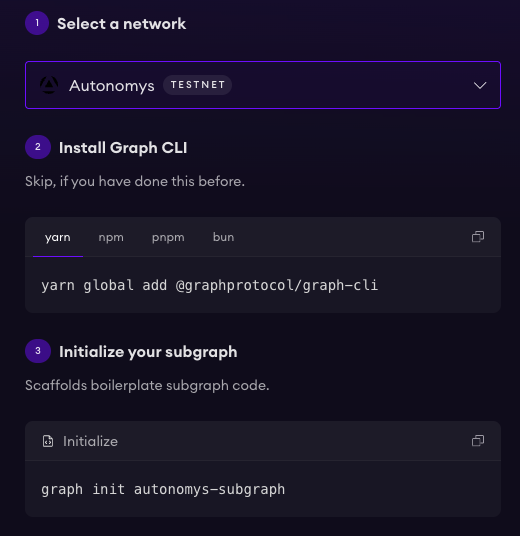Screen dimensions: 520x536
Task: Switch to the pnpm tab
Action: point(168,237)
